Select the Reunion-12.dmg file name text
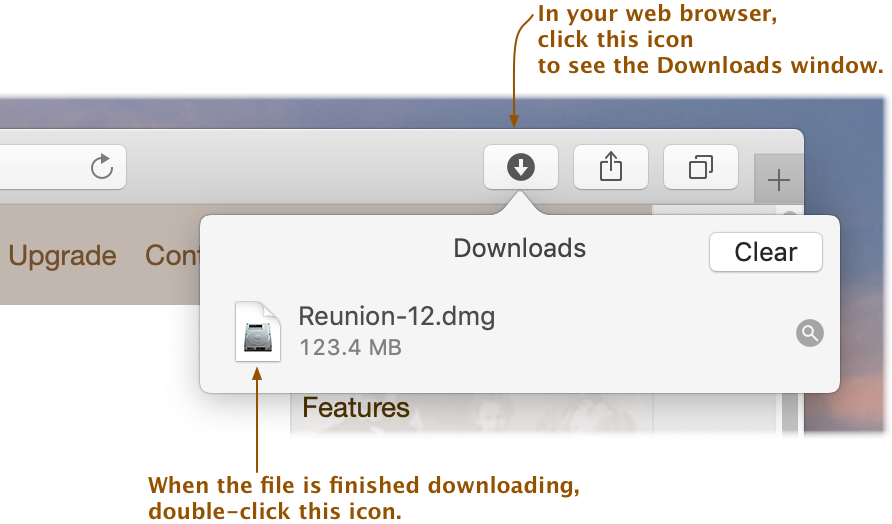The height and width of the screenshot is (524, 892). (397, 316)
